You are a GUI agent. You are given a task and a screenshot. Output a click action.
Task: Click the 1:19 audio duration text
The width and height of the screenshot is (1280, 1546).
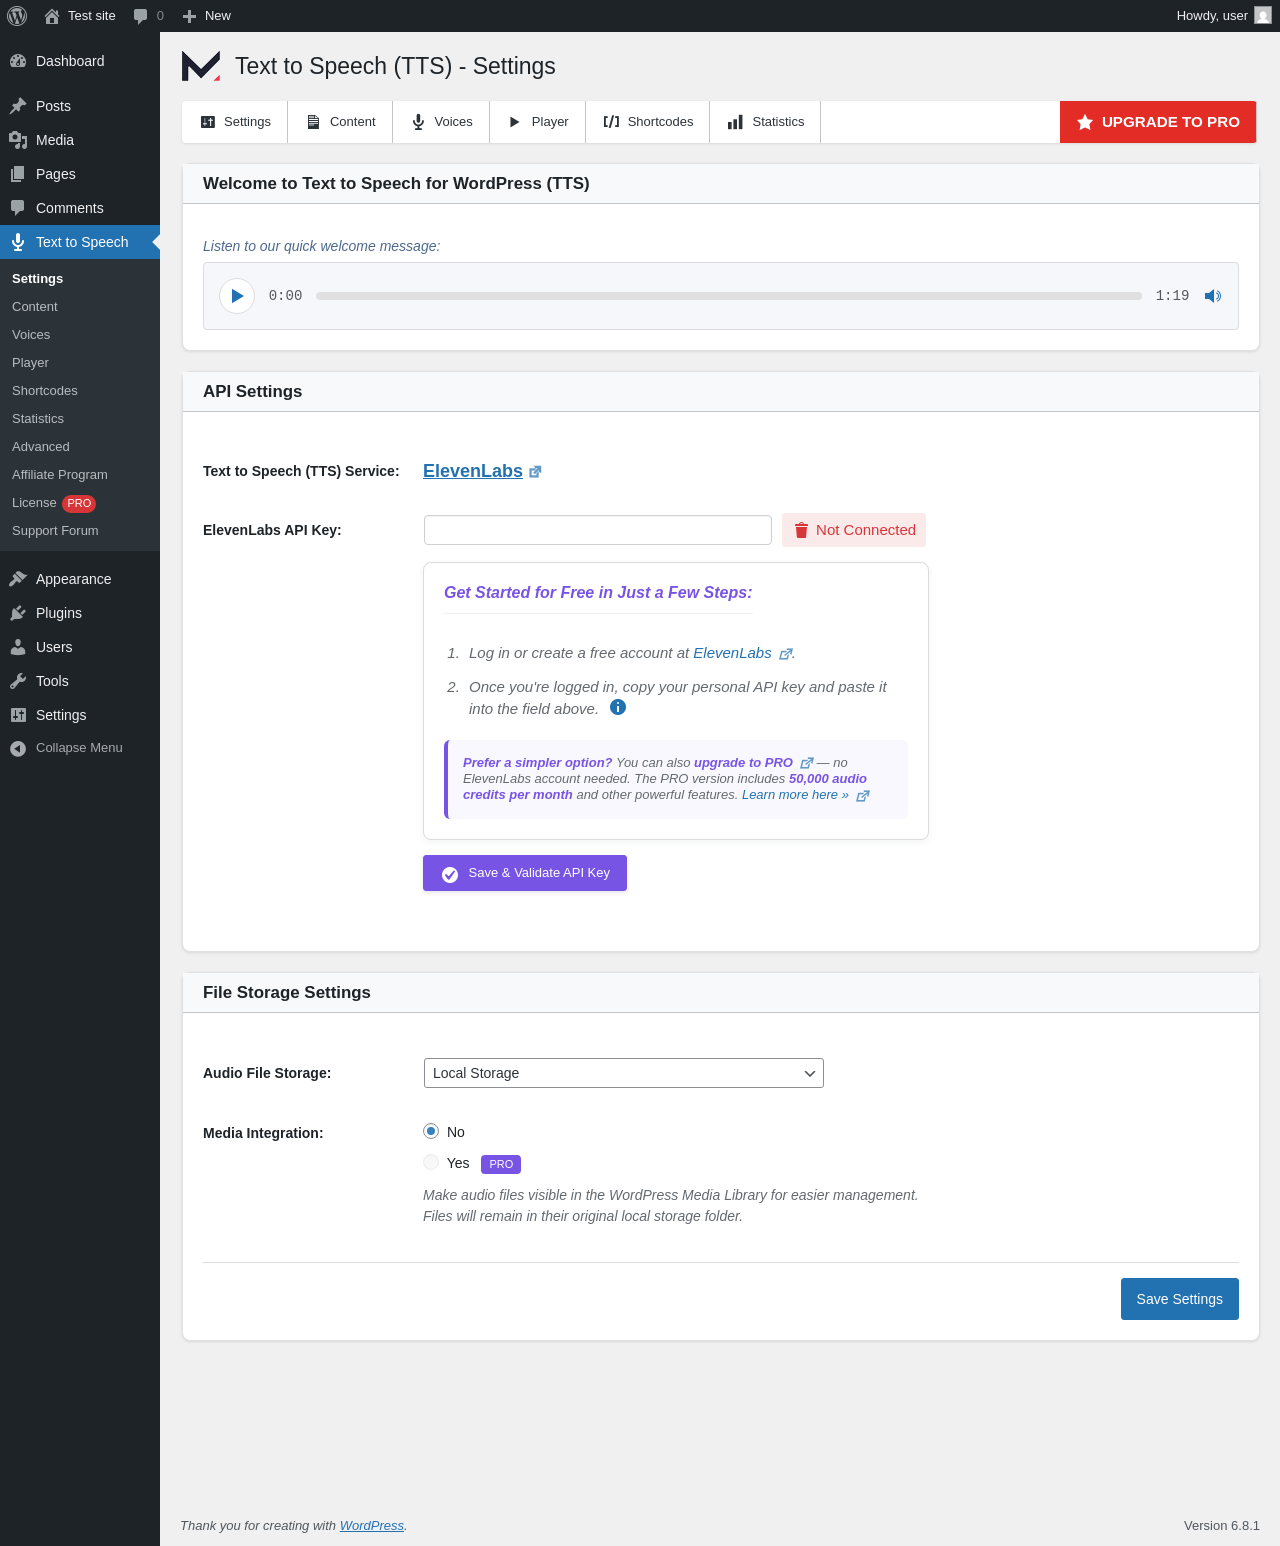point(1172,296)
